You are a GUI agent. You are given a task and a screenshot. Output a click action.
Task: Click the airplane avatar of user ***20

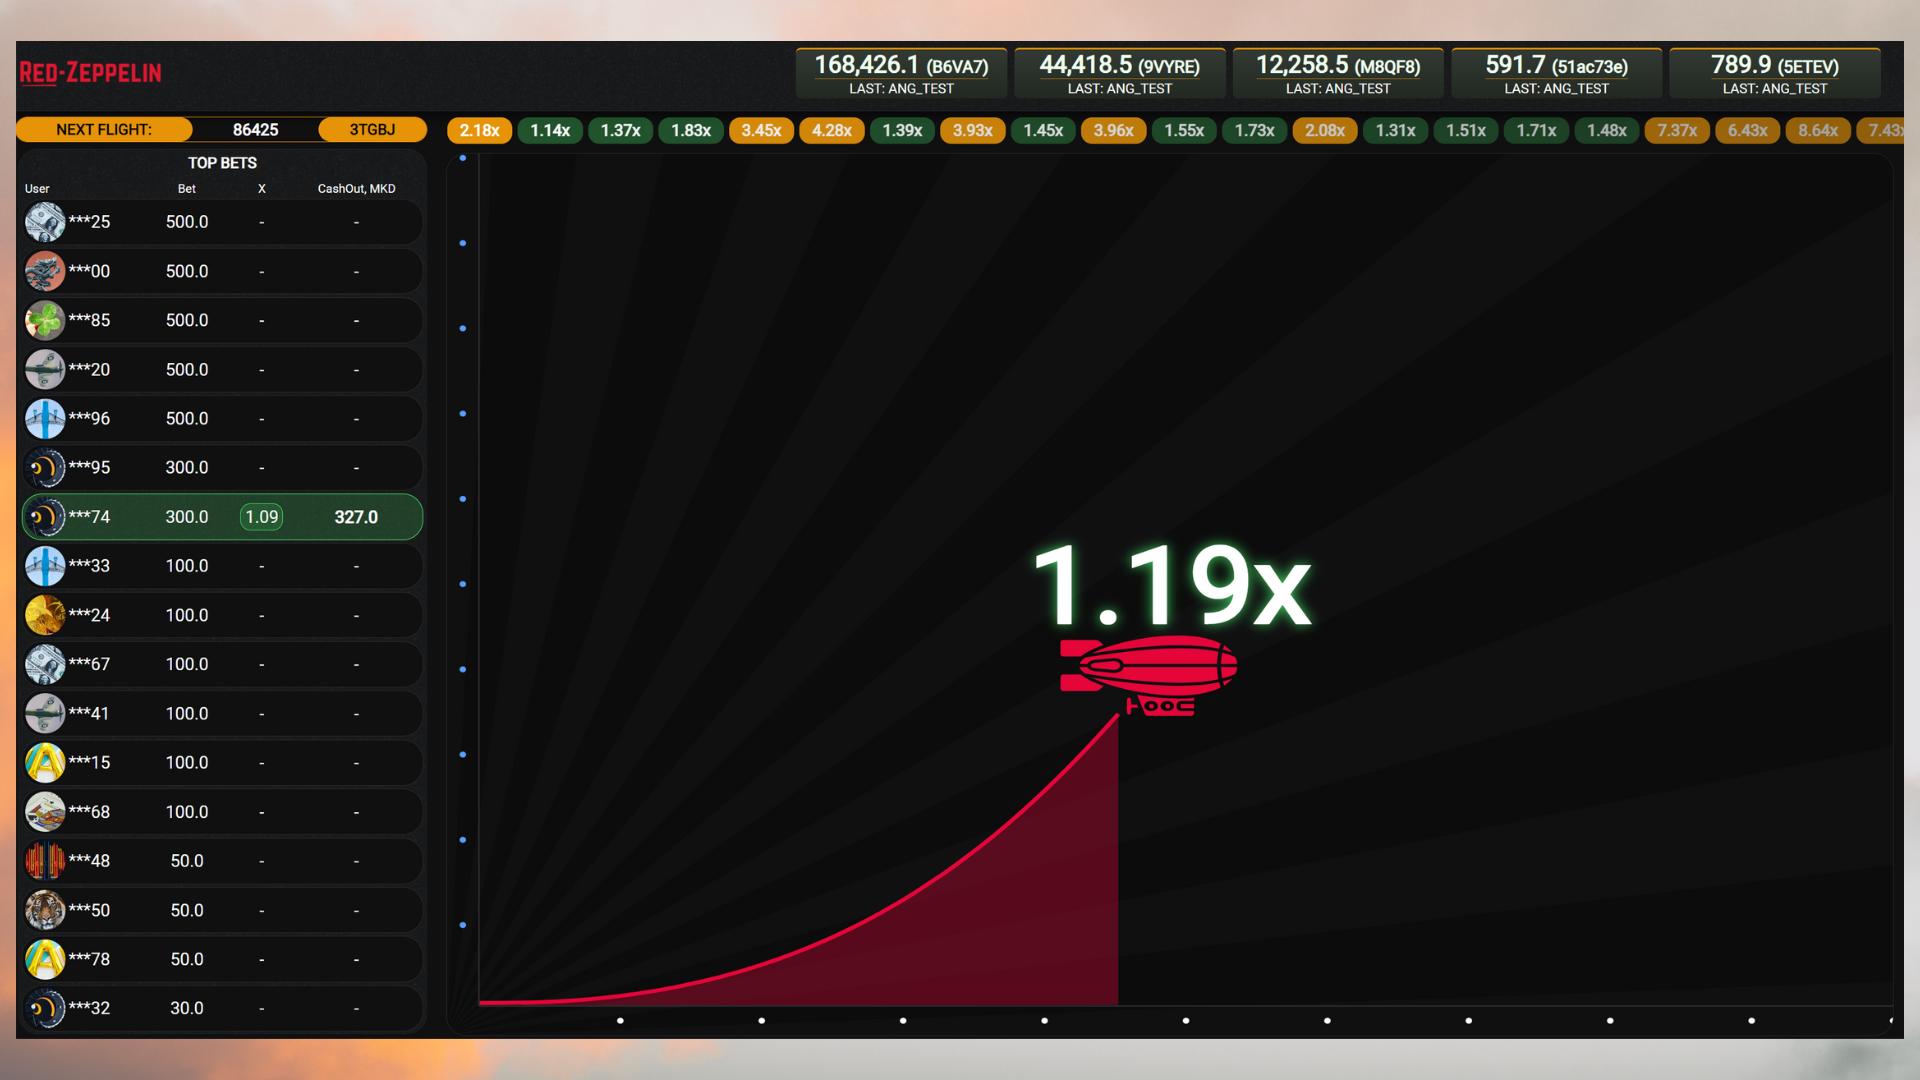(45, 369)
